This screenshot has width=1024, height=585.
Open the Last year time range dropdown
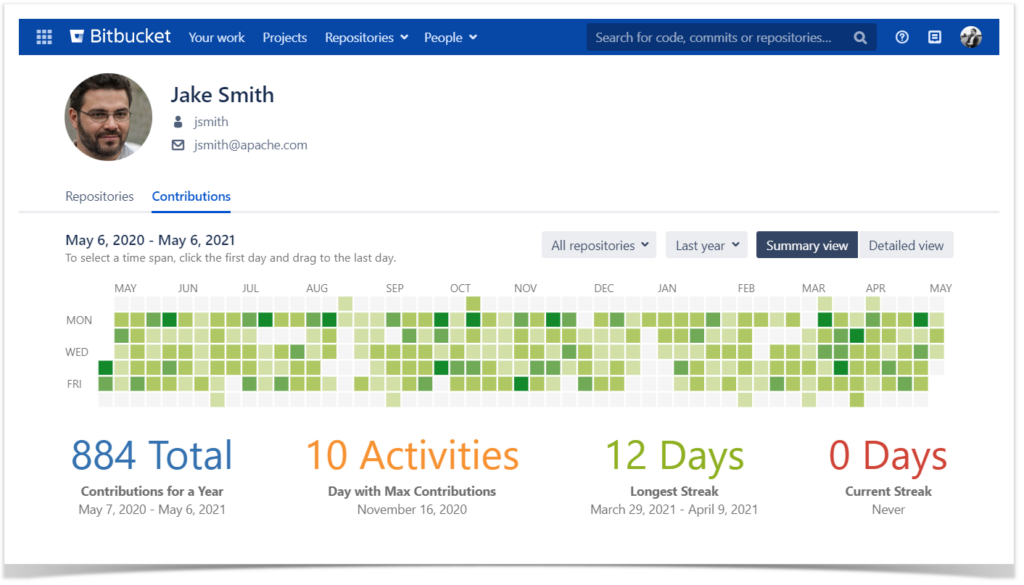click(x=706, y=244)
